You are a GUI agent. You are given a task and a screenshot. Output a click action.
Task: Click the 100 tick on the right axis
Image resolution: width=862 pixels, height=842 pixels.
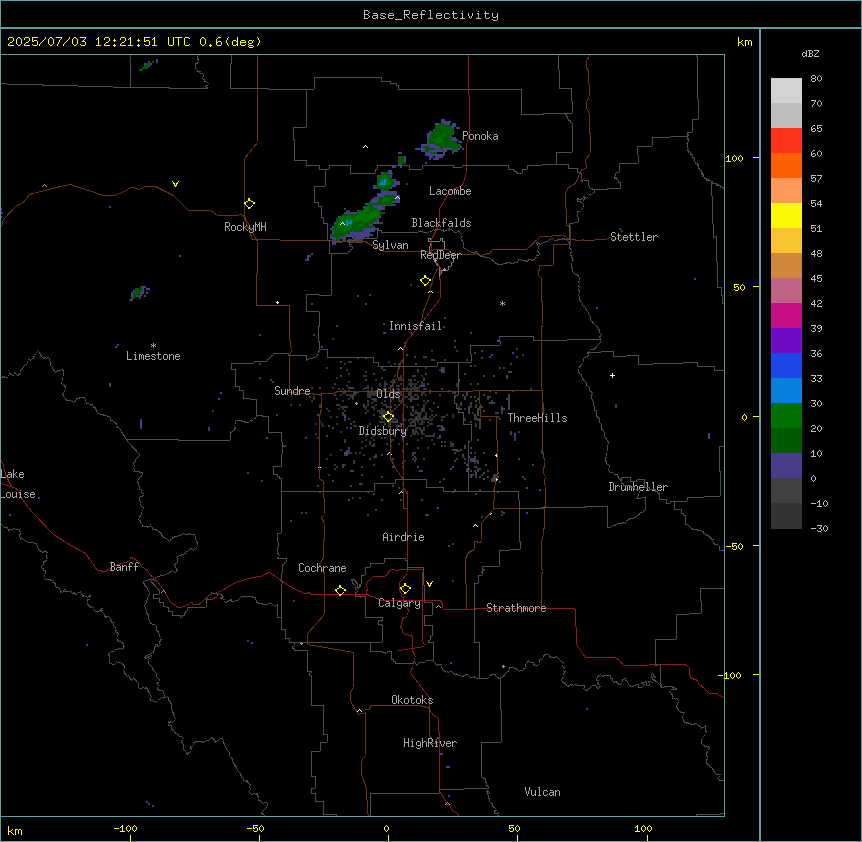pos(734,158)
